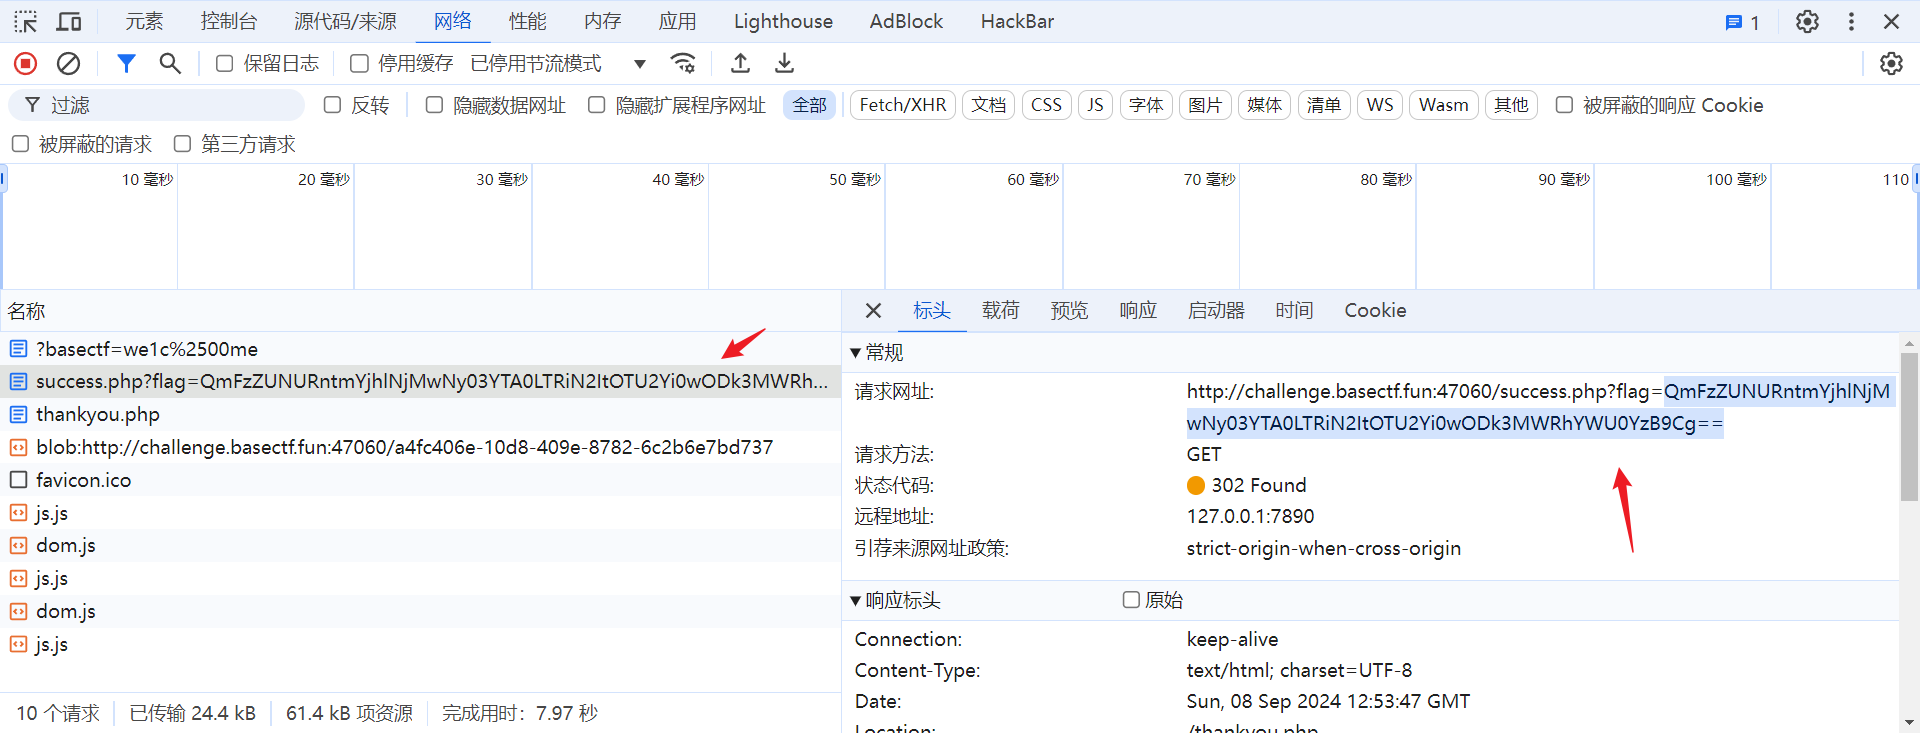Check the 第三方请求 checkbox
The width and height of the screenshot is (1920, 733).
pos(182,144)
